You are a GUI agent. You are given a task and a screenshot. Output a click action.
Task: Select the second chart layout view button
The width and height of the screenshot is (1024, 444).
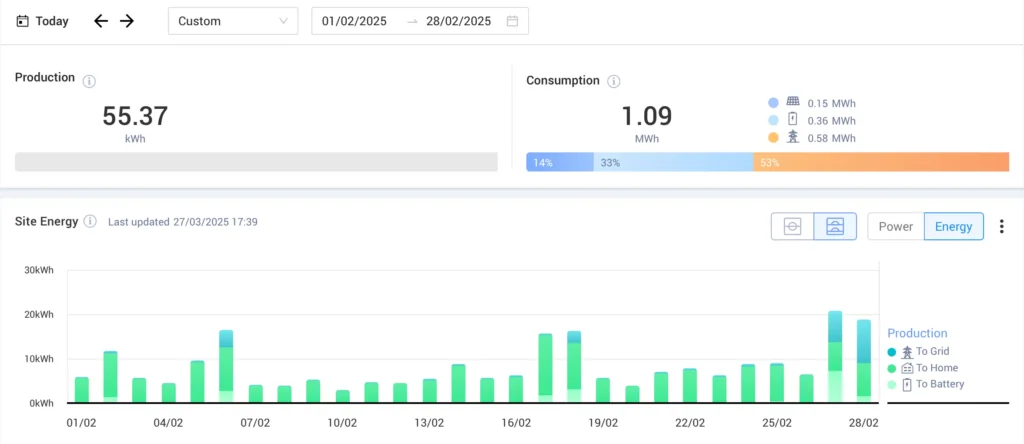[x=835, y=227]
